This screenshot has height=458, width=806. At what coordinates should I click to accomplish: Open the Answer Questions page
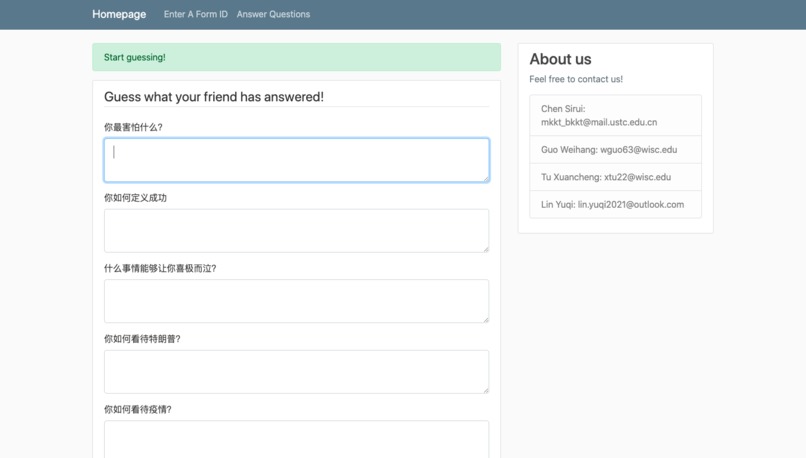tap(273, 14)
